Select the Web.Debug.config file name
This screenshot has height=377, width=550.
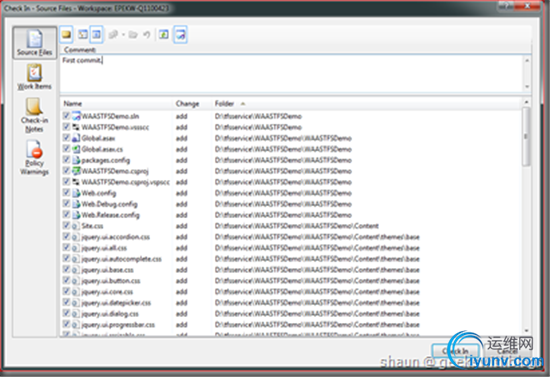[109, 204]
